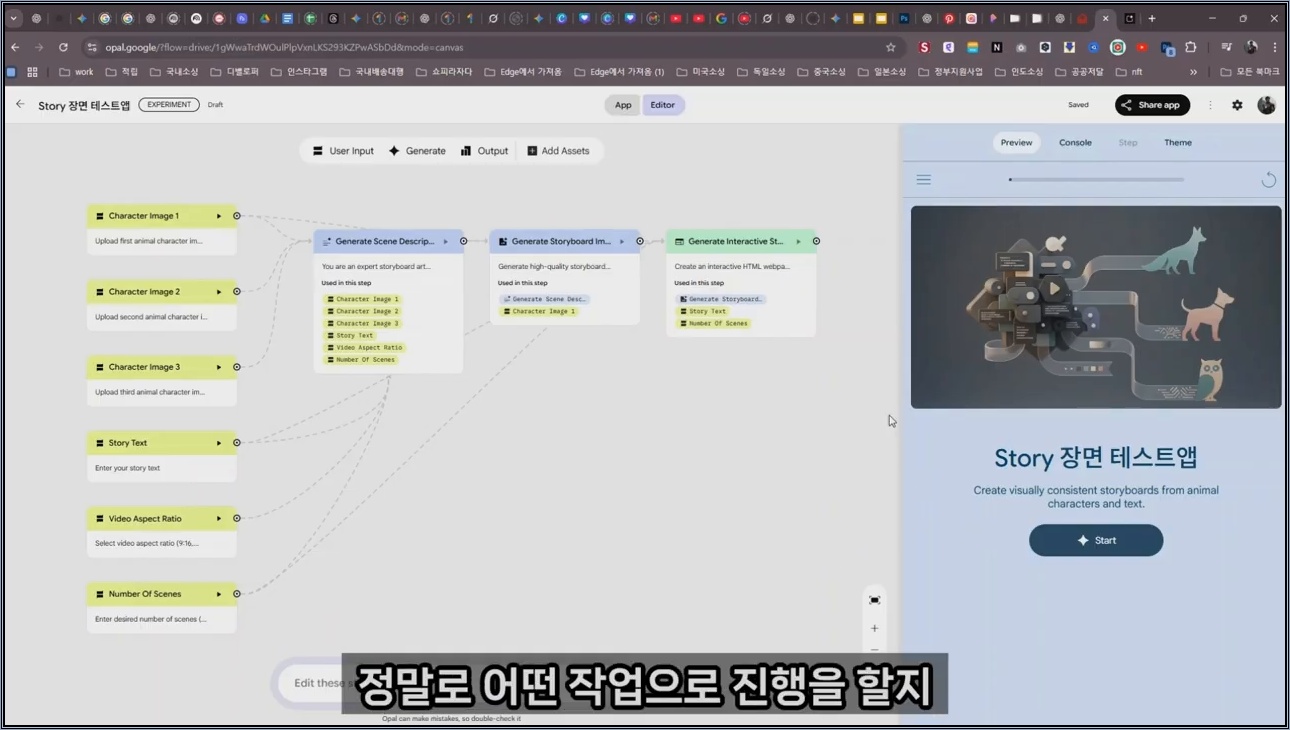Click the Number Of Scenes chip in the interactive step

click(x=713, y=324)
